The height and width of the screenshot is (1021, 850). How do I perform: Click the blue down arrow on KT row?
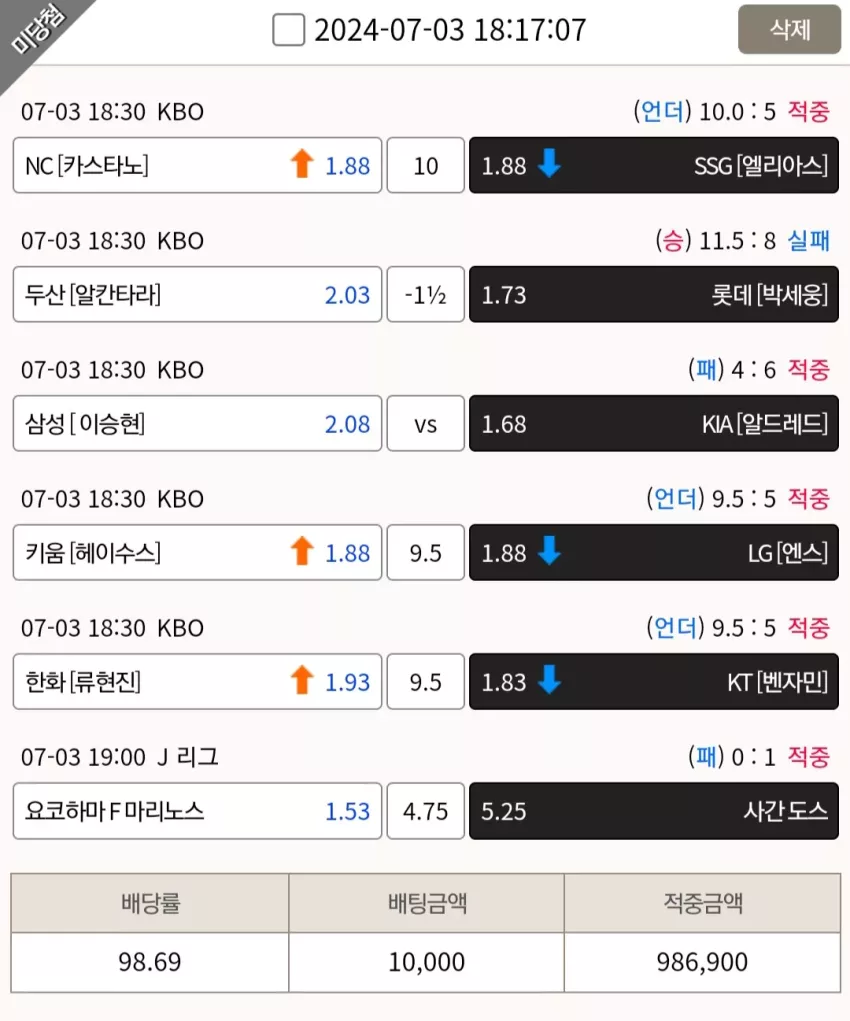549,679
